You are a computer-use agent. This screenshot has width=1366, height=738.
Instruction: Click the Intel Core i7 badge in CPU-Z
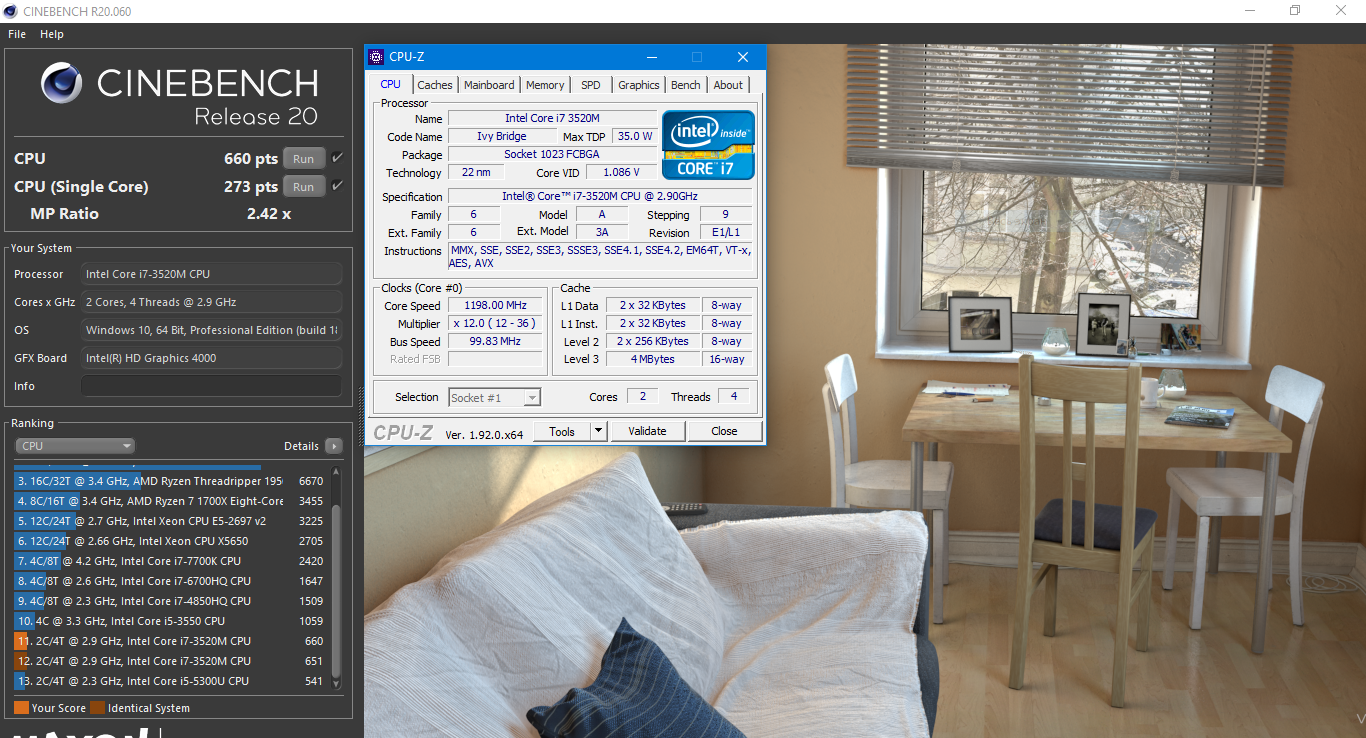click(x=709, y=145)
